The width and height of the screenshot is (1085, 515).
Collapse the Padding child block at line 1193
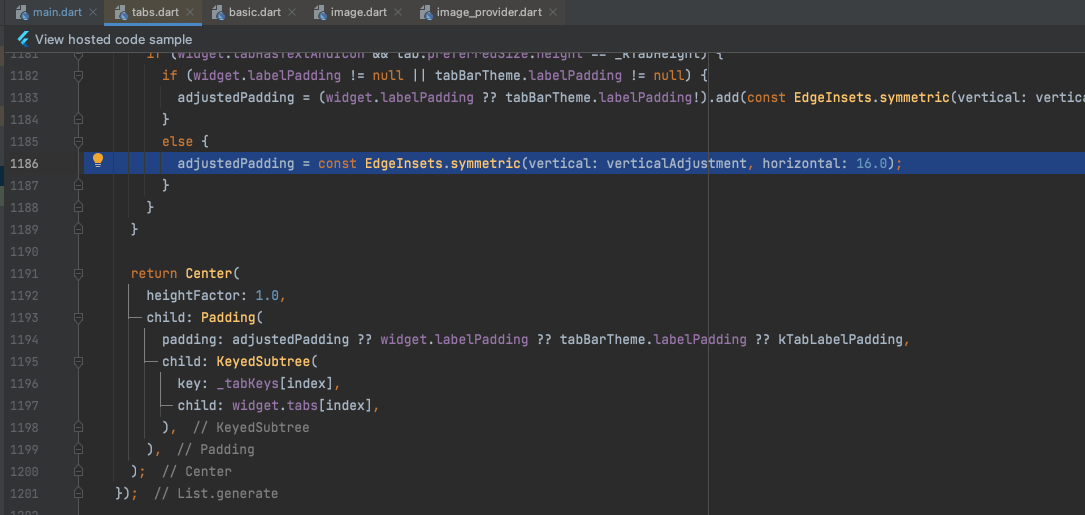[78, 318]
